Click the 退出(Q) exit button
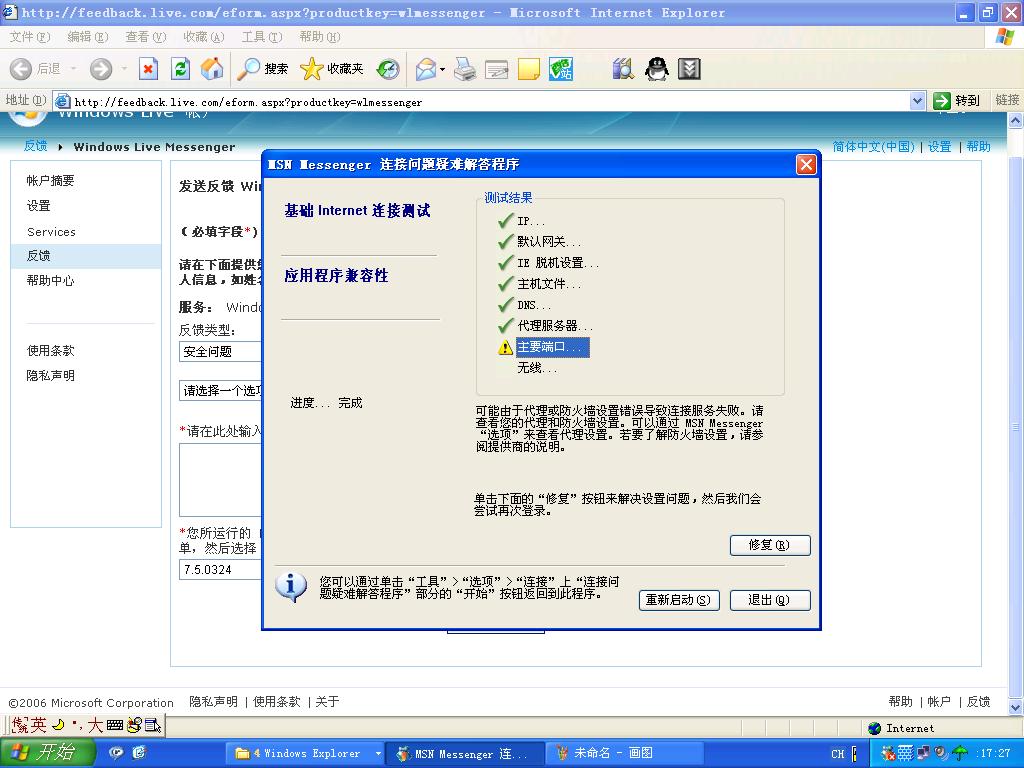The height and width of the screenshot is (768, 1024). pyautogui.click(x=770, y=600)
